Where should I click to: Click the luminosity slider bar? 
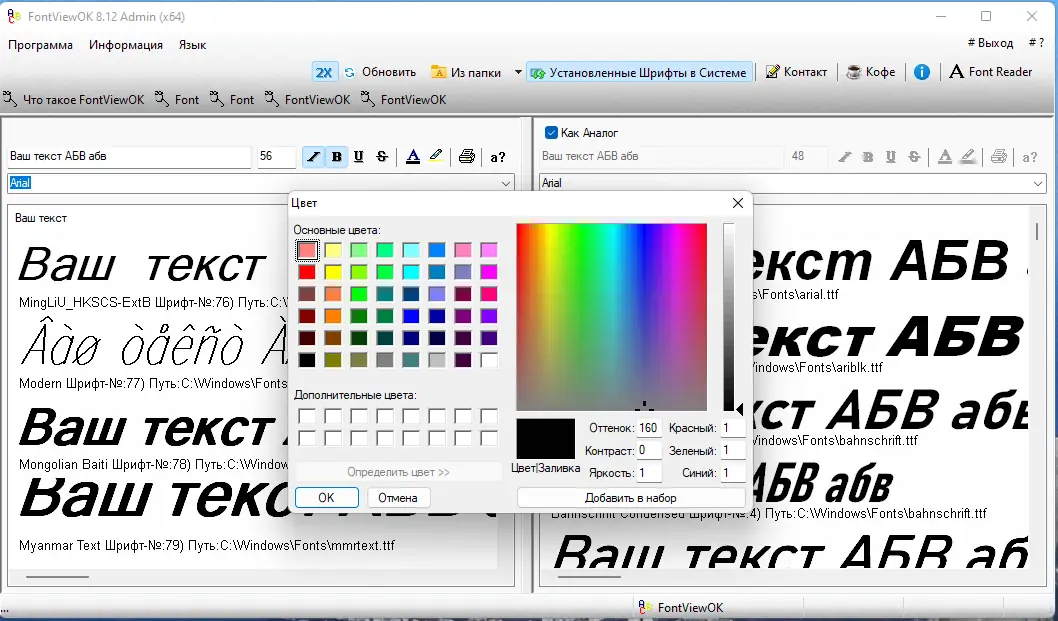click(x=729, y=317)
